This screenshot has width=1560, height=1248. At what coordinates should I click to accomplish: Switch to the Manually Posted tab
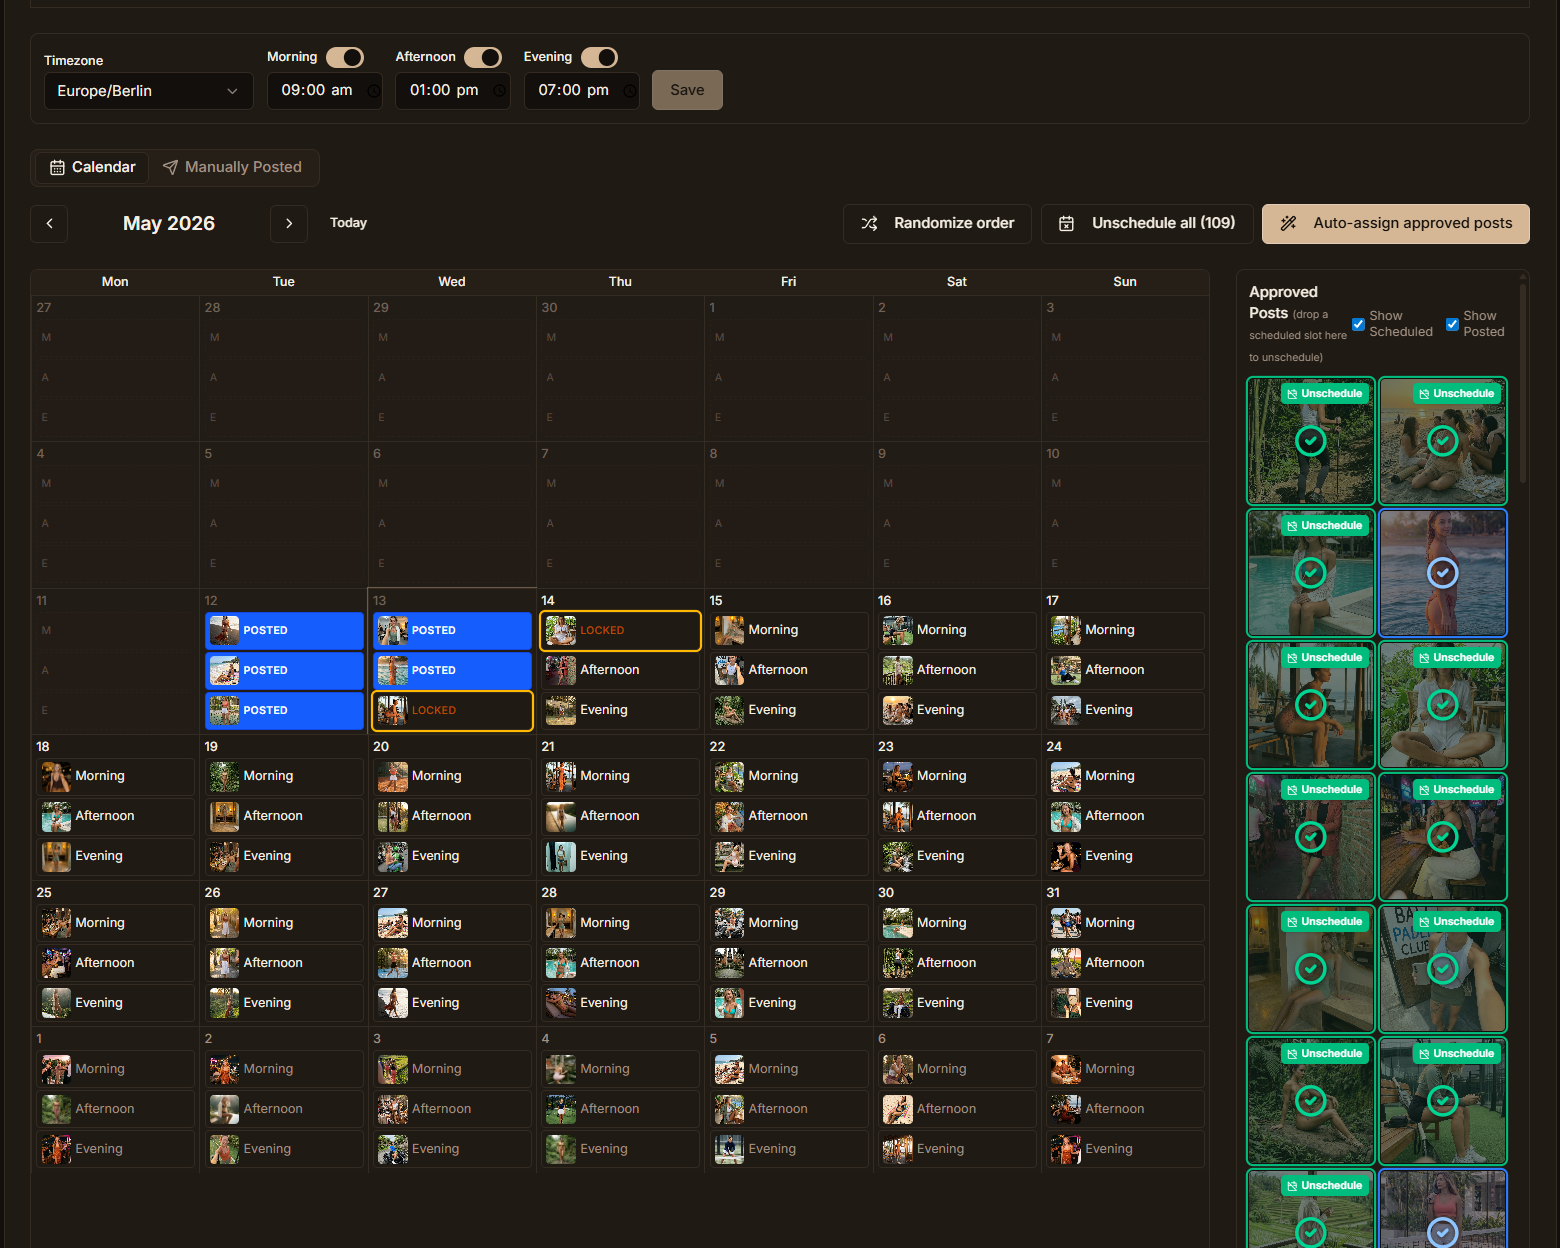(232, 167)
